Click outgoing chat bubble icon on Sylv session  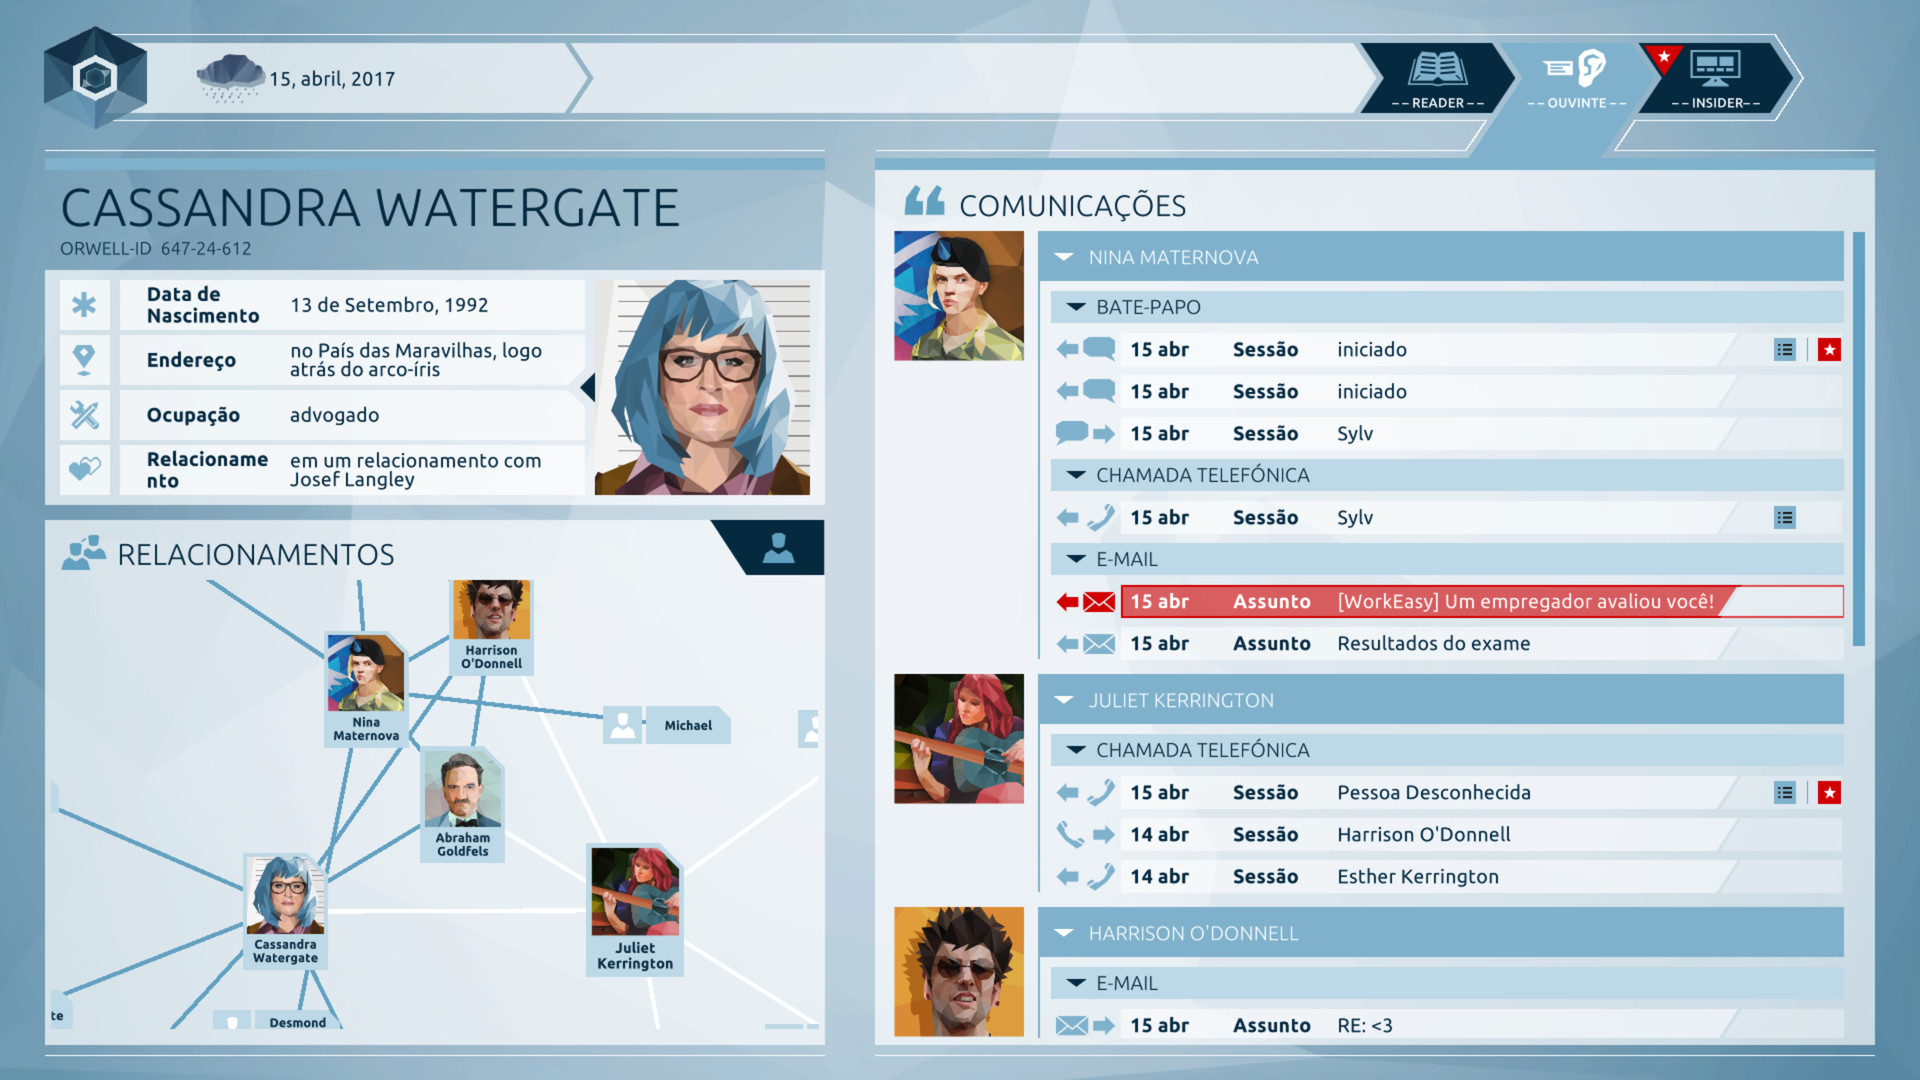[1072, 433]
